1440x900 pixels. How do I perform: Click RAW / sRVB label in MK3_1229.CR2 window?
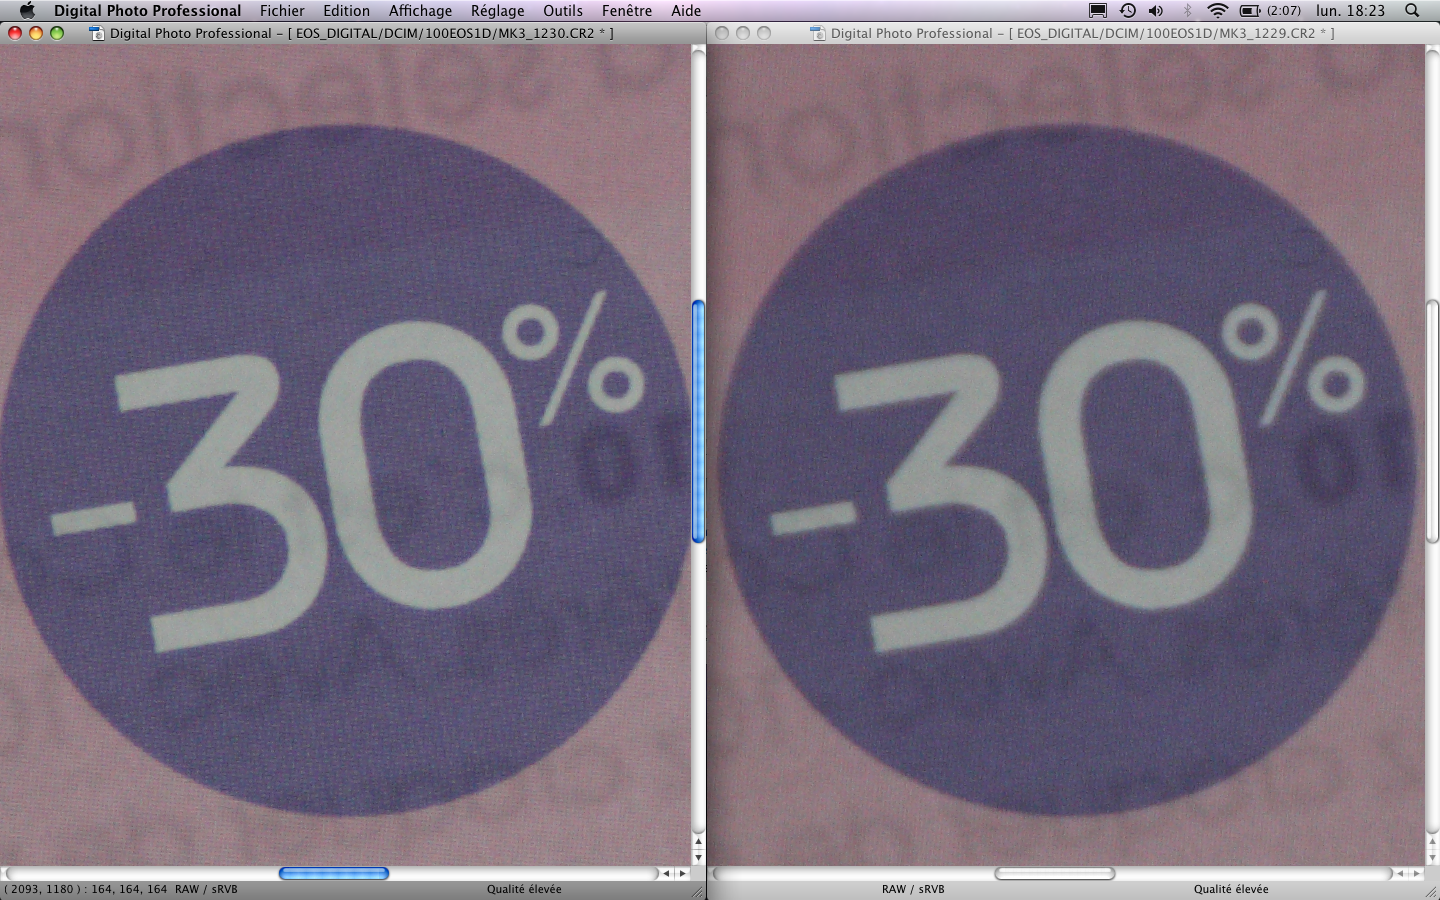coord(913,889)
